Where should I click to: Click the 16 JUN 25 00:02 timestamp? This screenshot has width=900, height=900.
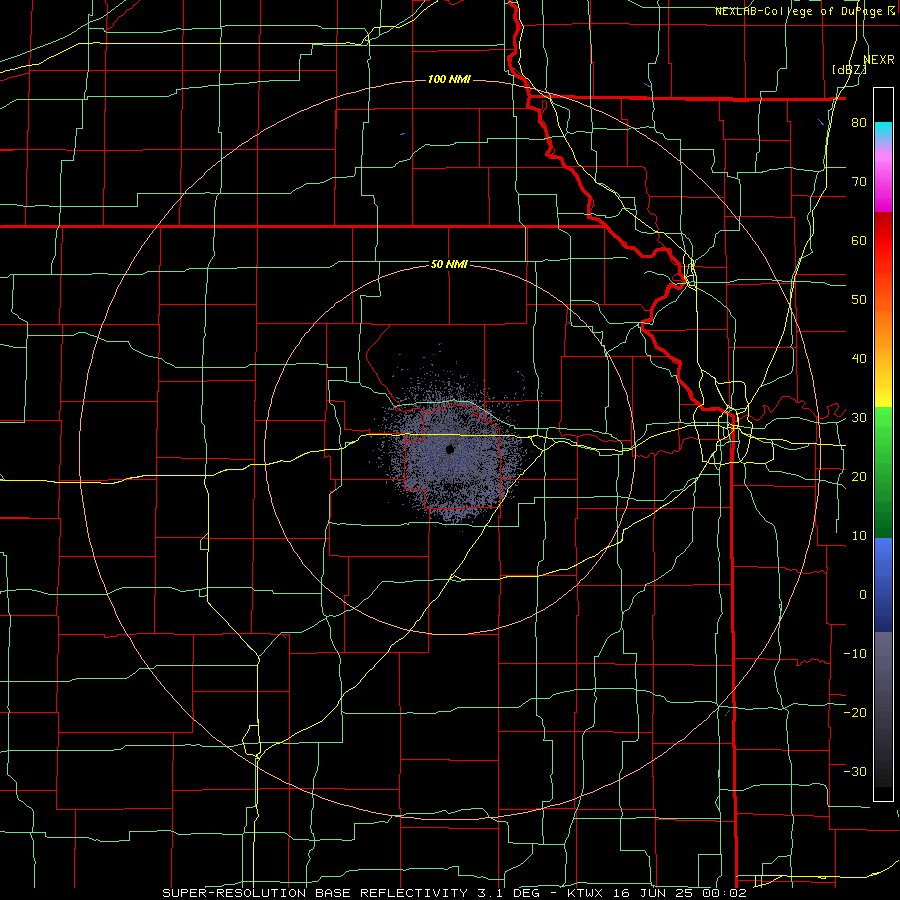point(678,893)
